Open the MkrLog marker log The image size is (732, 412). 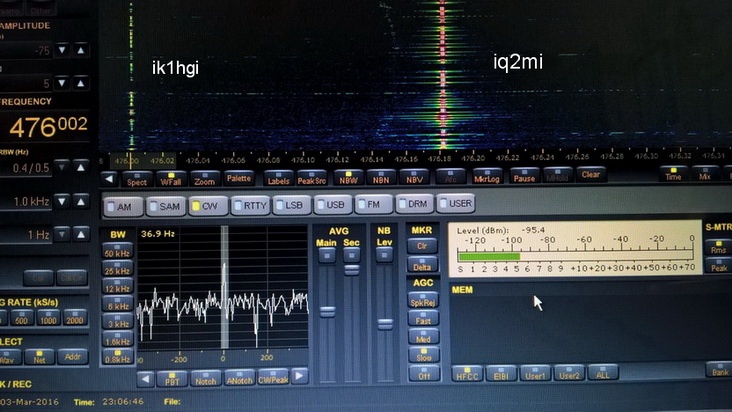(487, 176)
